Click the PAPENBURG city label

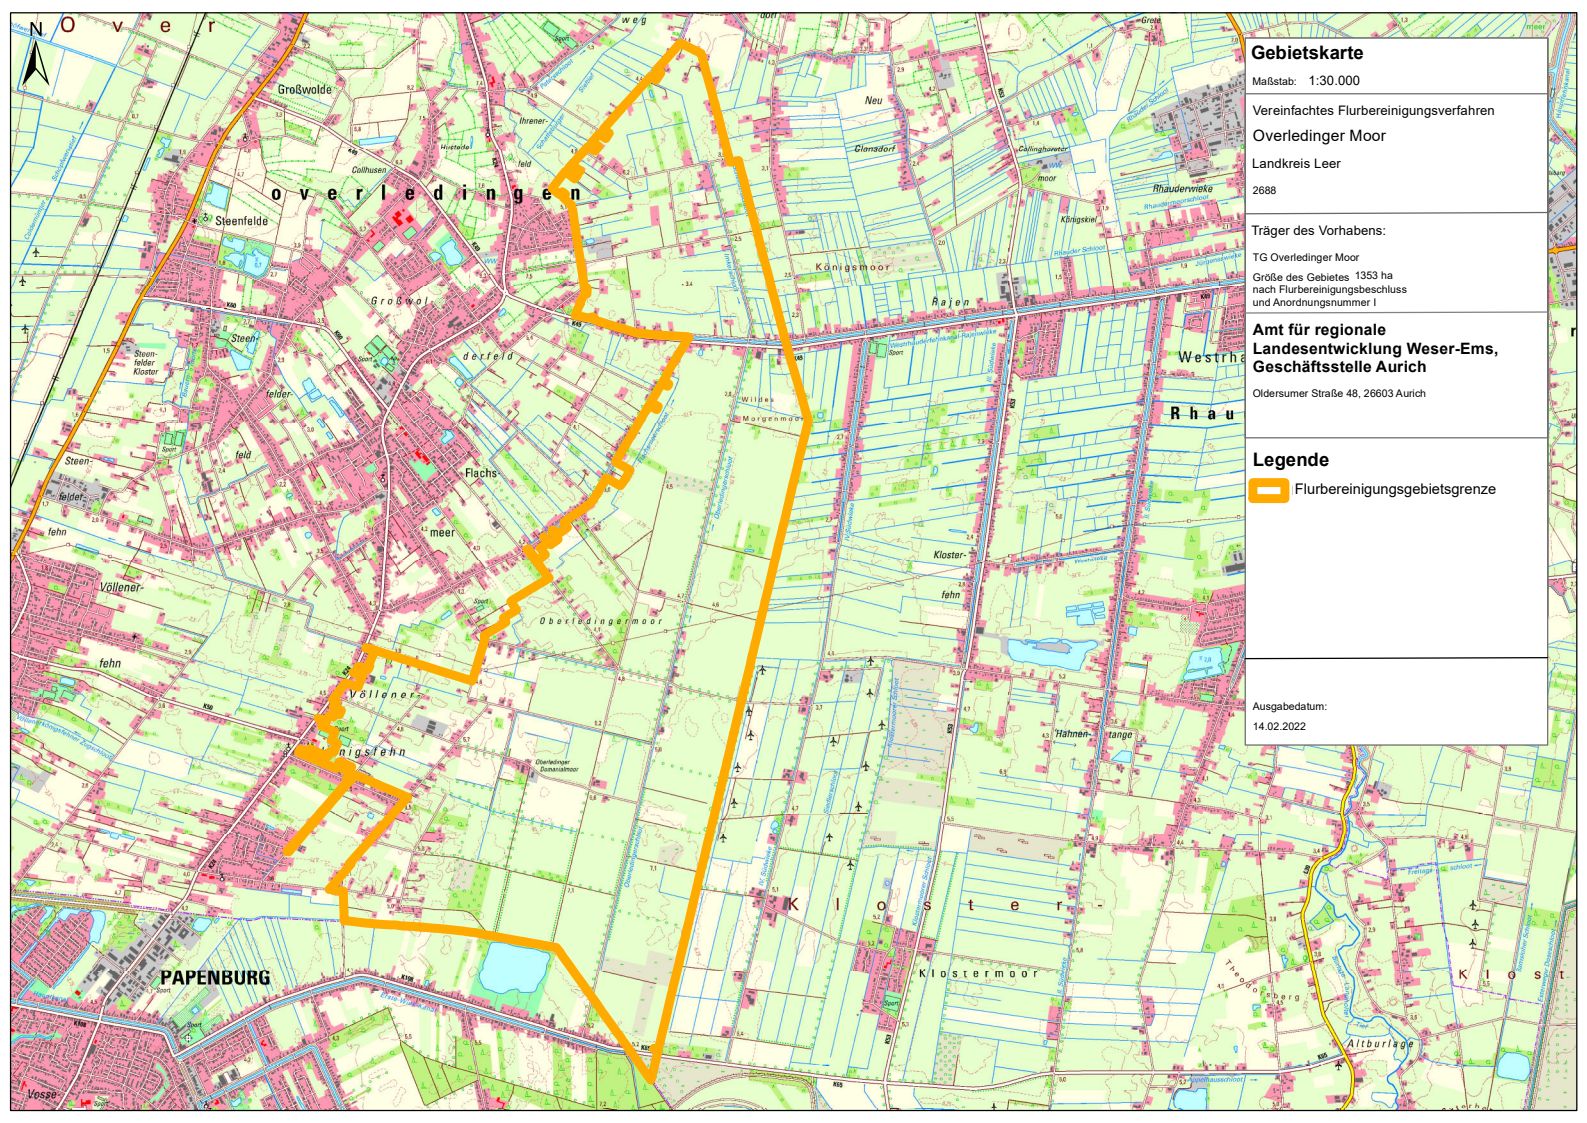tap(215, 977)
